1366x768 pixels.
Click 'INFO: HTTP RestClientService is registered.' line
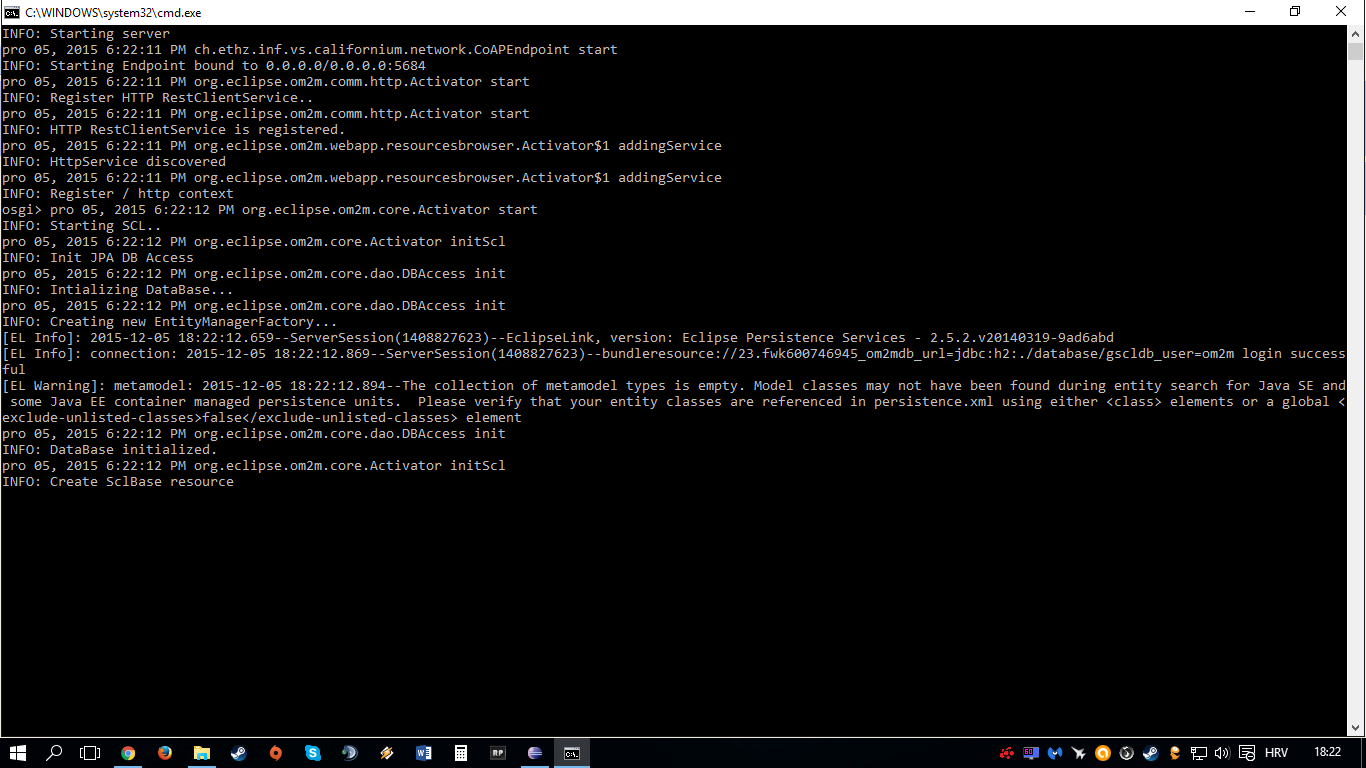tap(174, 129)
